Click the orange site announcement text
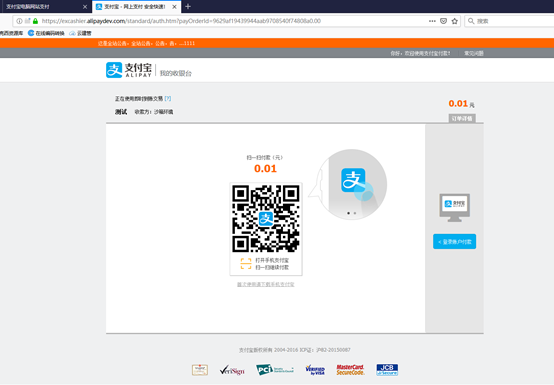The height and width of the screenshot is (385, 554). 146,43
